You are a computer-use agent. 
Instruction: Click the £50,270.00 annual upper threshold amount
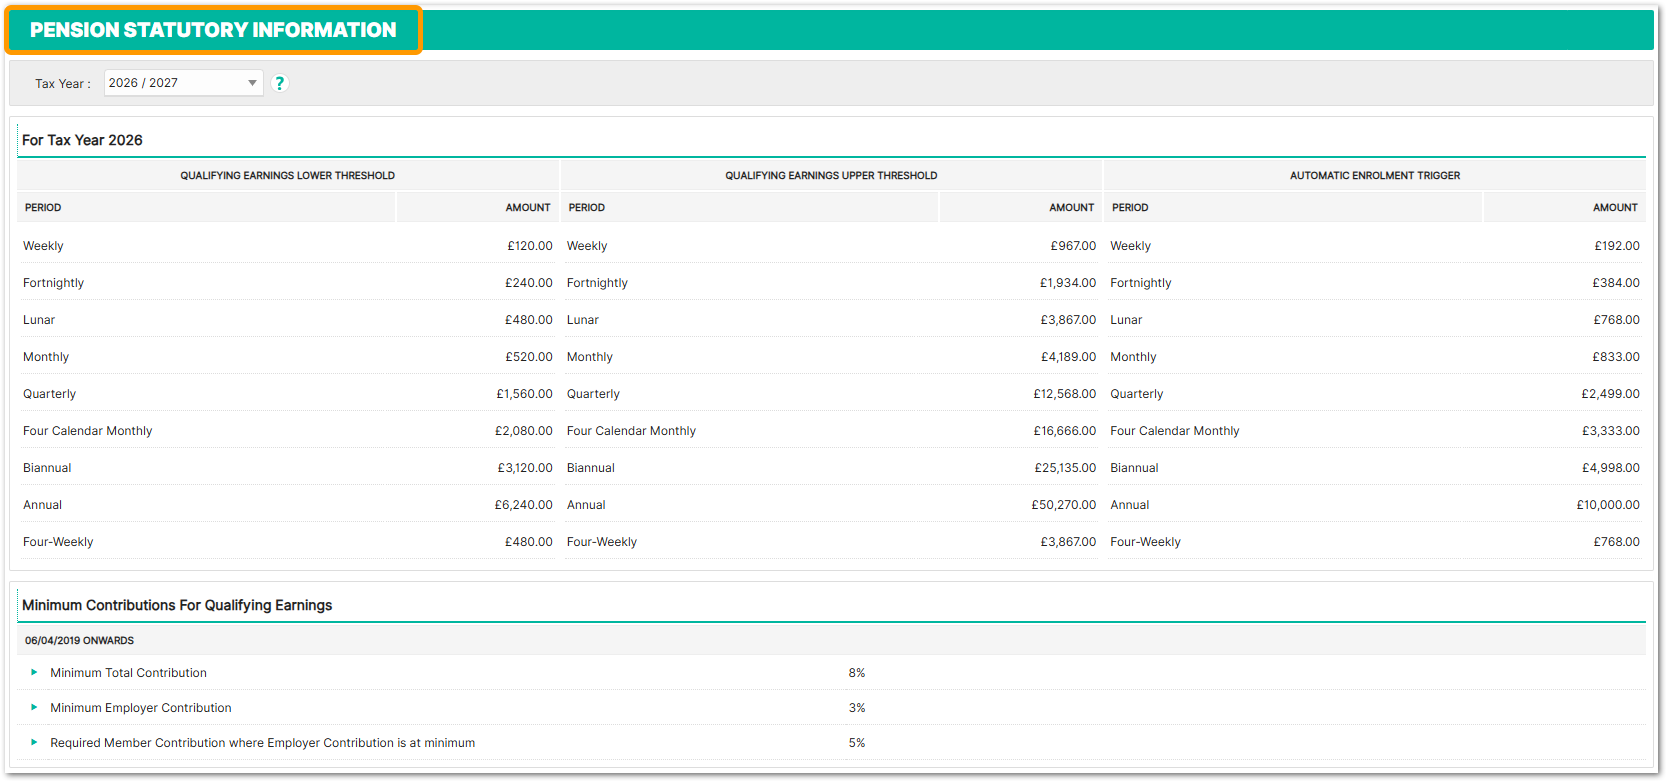pos(1063,505)
